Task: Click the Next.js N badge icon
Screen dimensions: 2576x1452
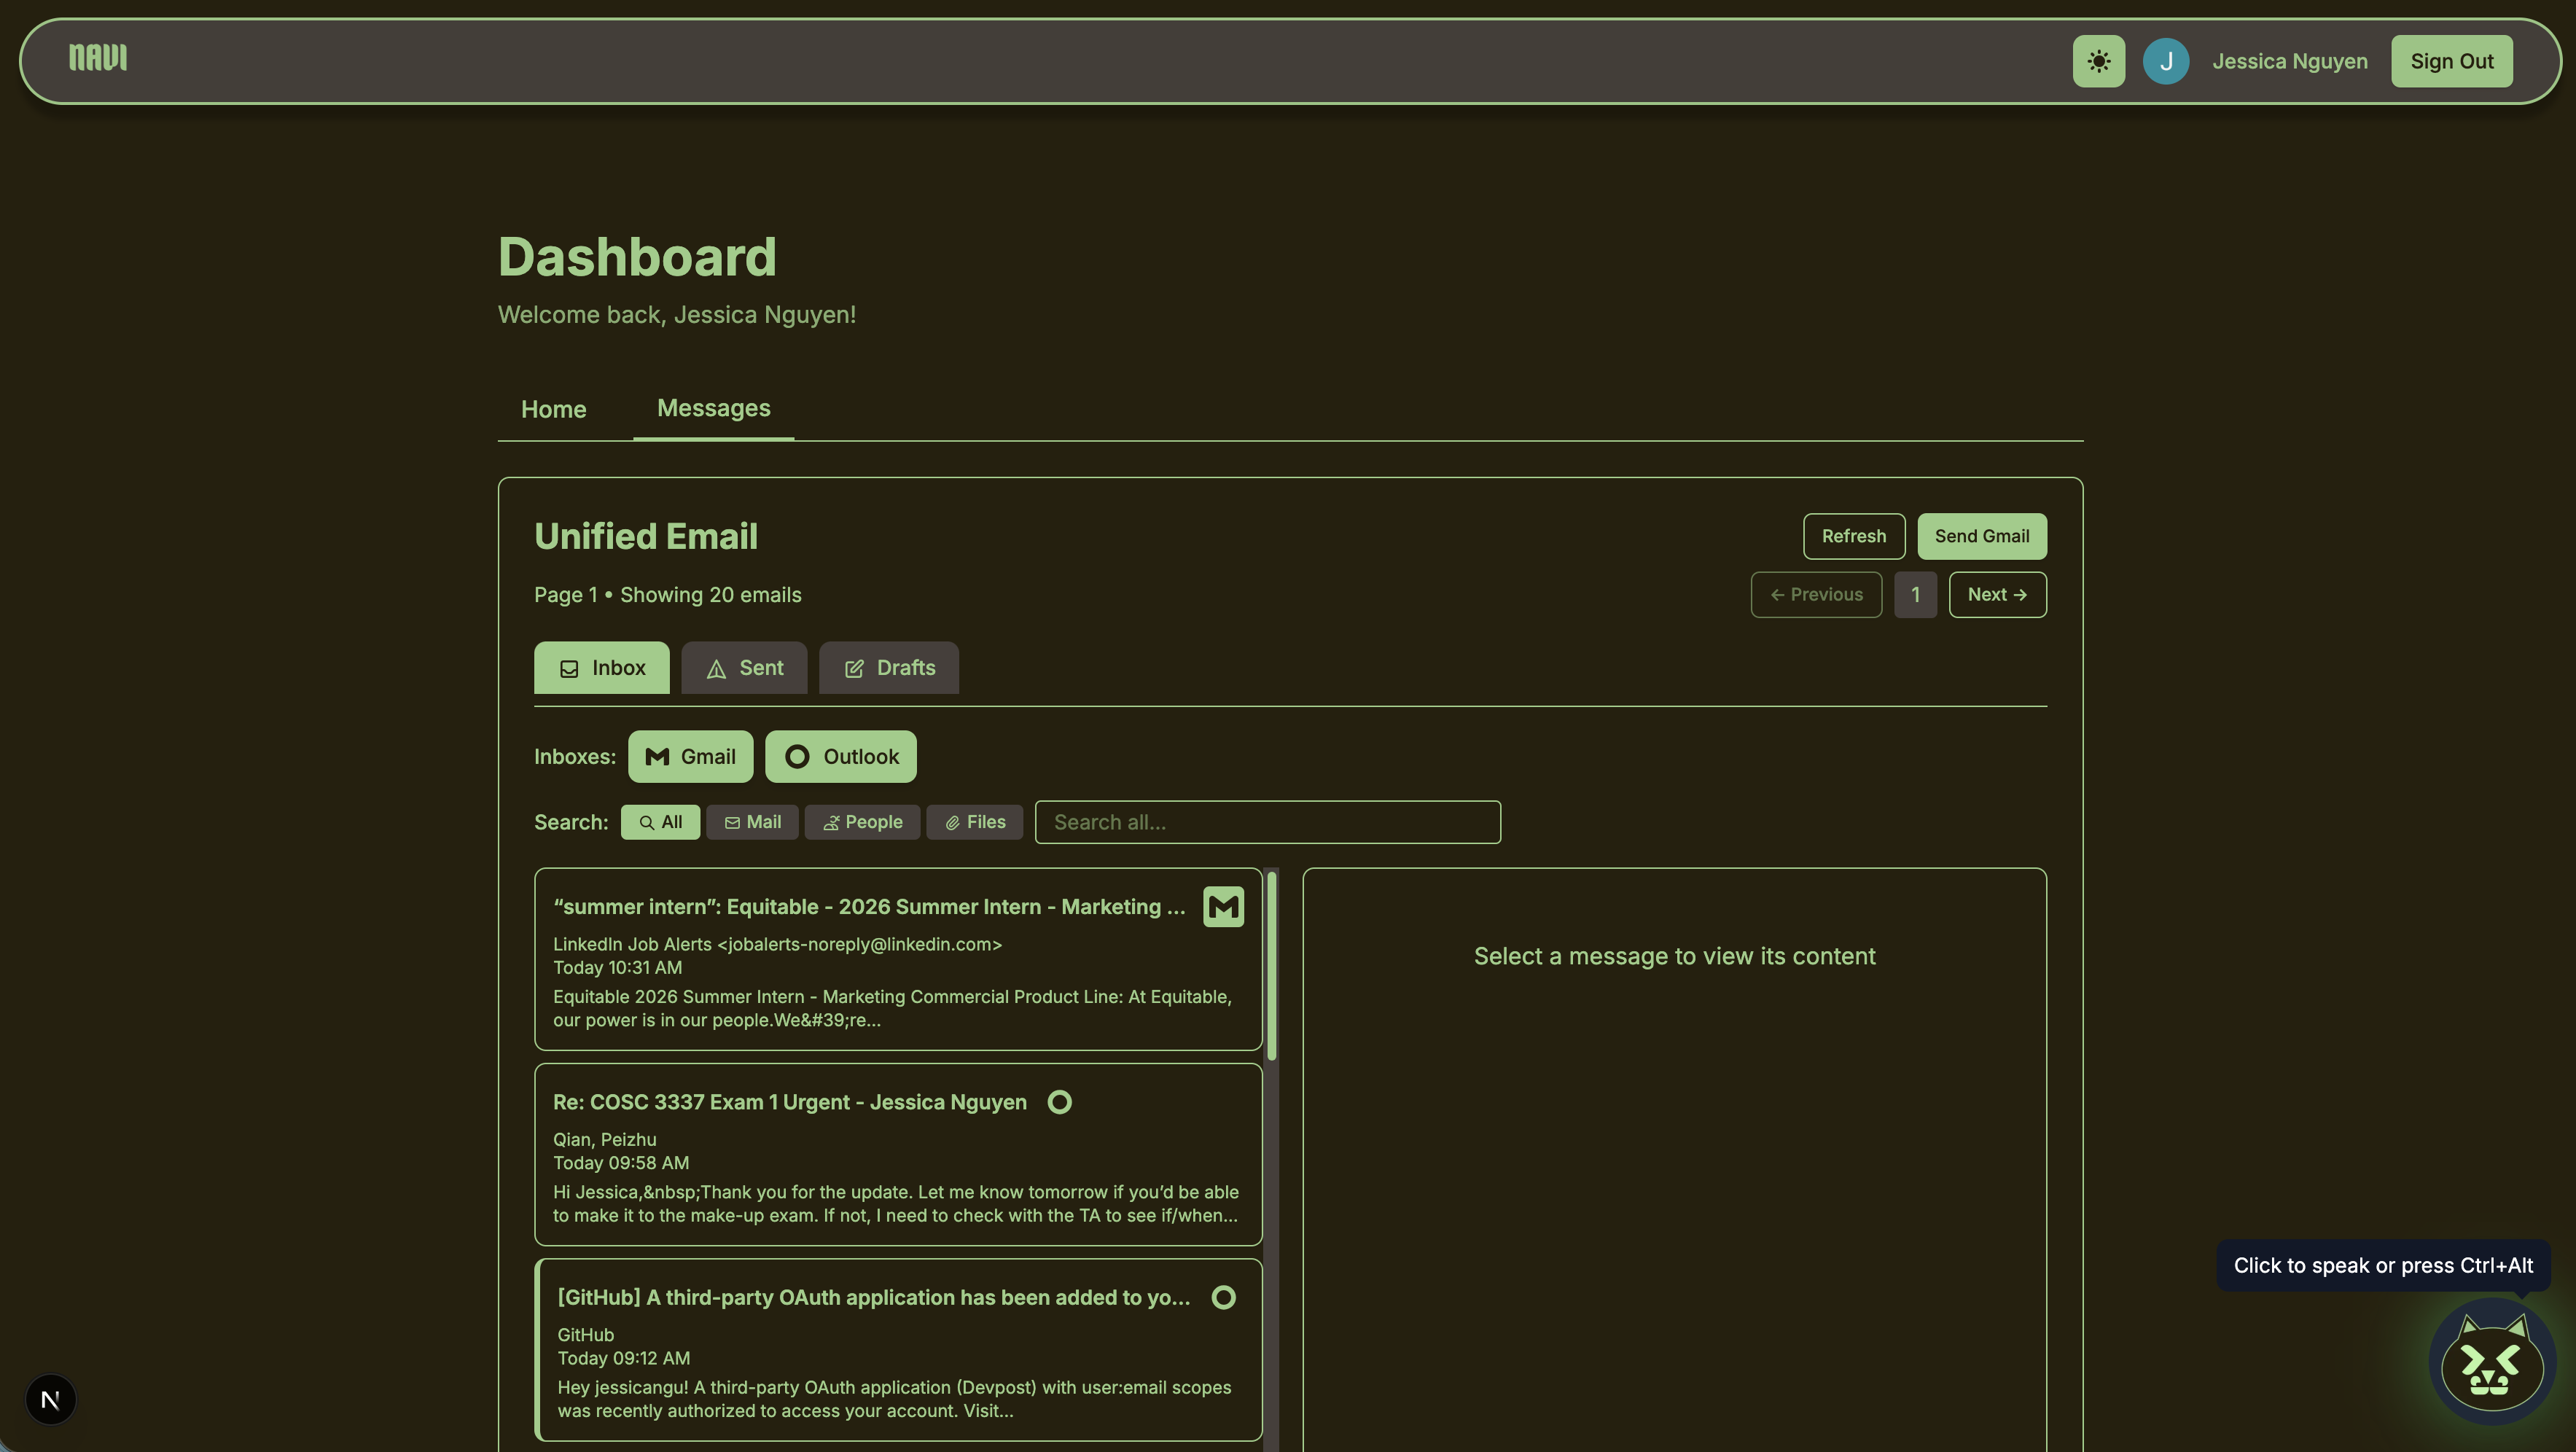Action: tap(51, 1399)
